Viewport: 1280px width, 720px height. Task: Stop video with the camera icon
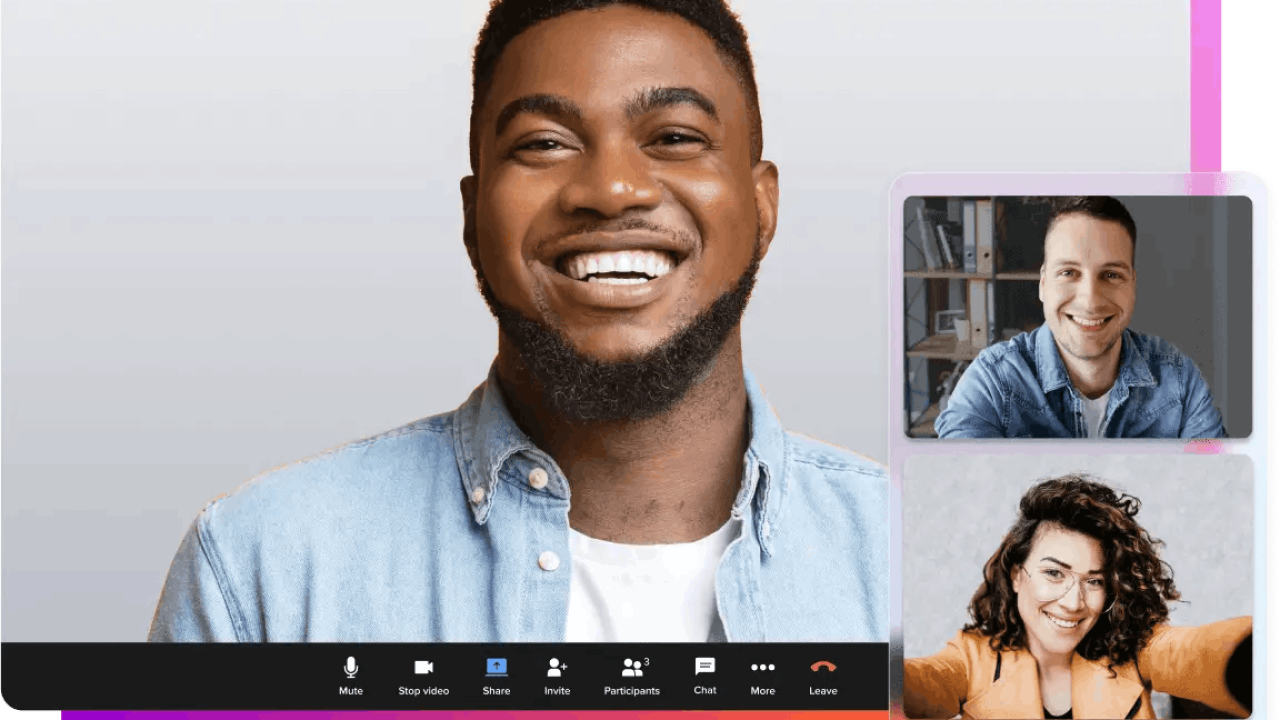click(424, 676)
